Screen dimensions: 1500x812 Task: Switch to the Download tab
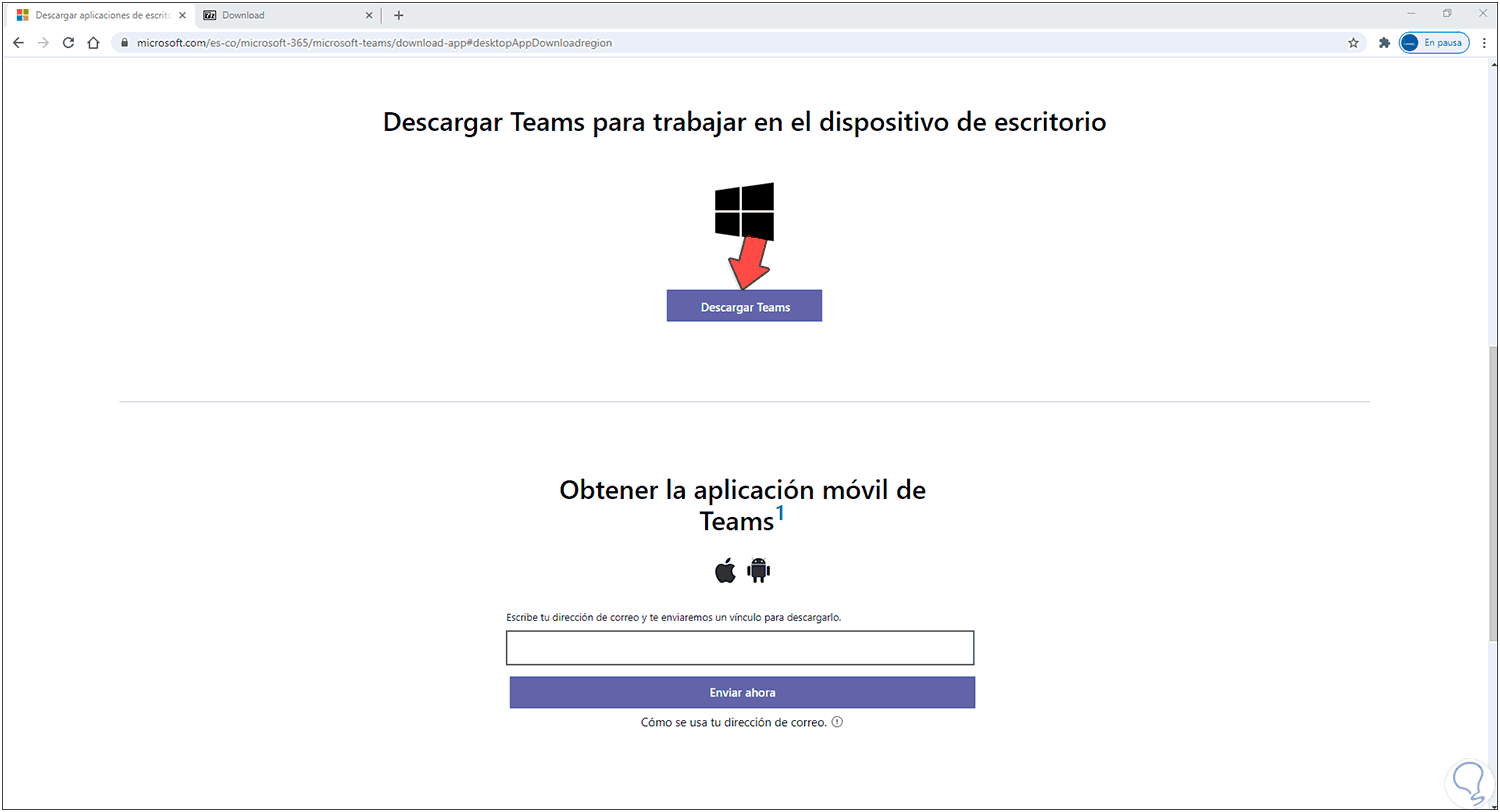coord(288,15)
